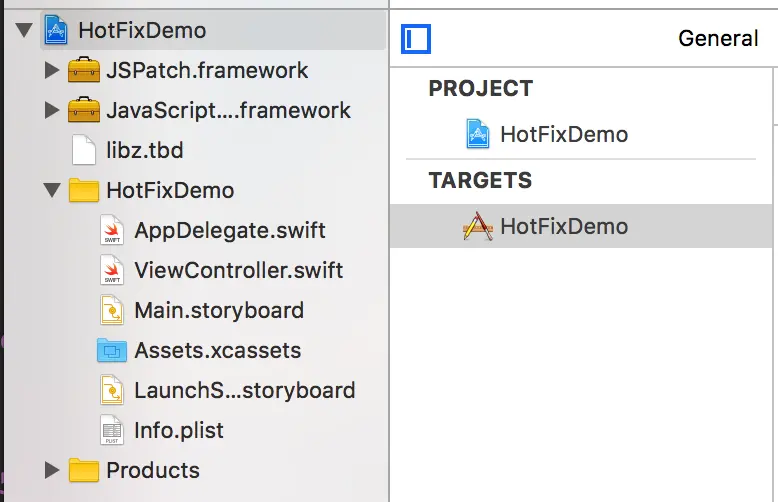Screen dimensions: 778x502
Task: Collapse the root HotFixDemo project tree
Action: click(24, 31)
